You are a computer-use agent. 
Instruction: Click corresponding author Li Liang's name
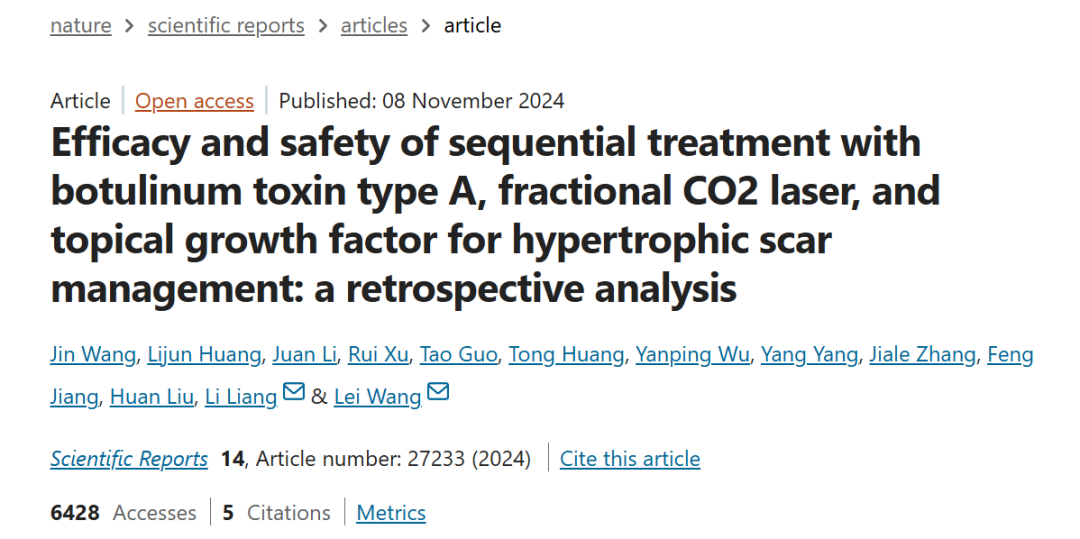coord(240,397)
